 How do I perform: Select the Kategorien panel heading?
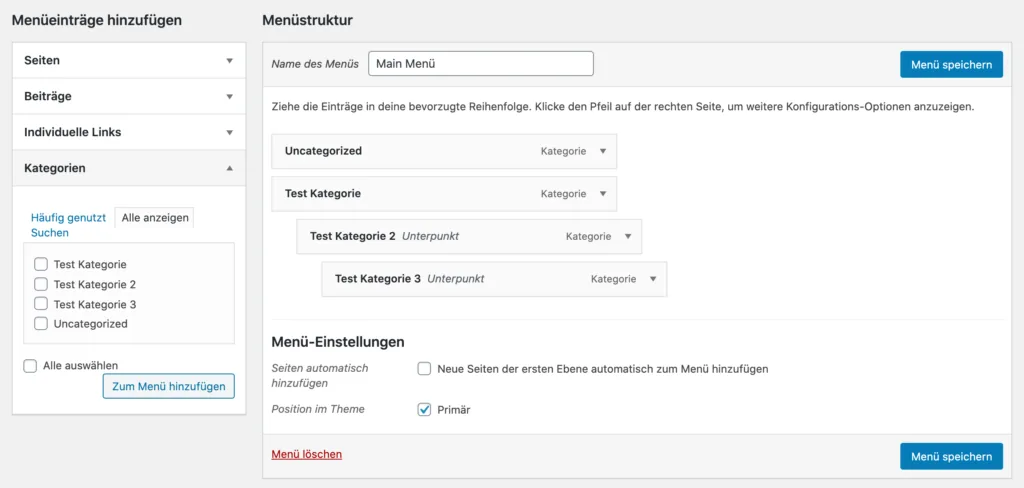click(55, 168)
